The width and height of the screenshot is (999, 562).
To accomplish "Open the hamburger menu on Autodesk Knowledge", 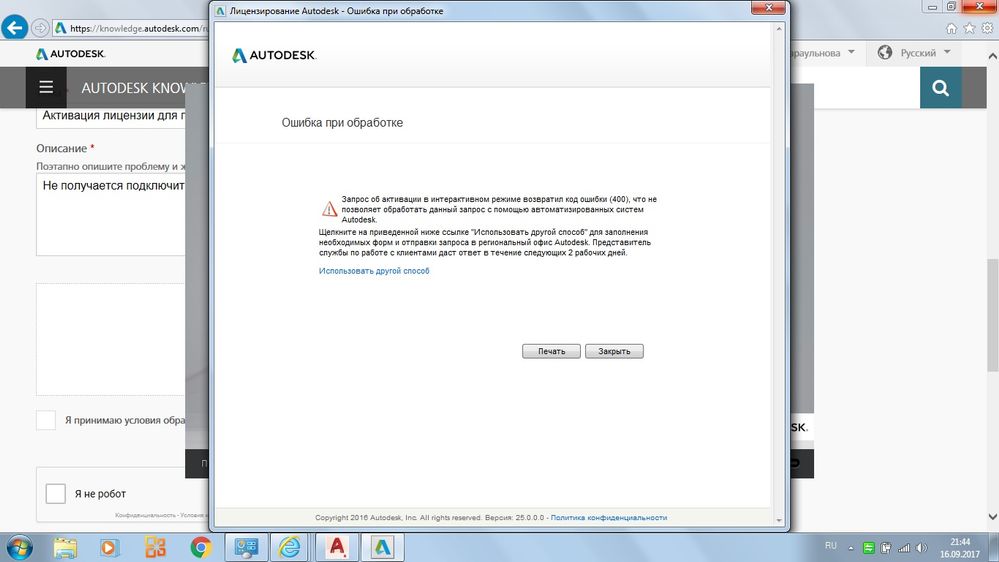I will 46,87.
